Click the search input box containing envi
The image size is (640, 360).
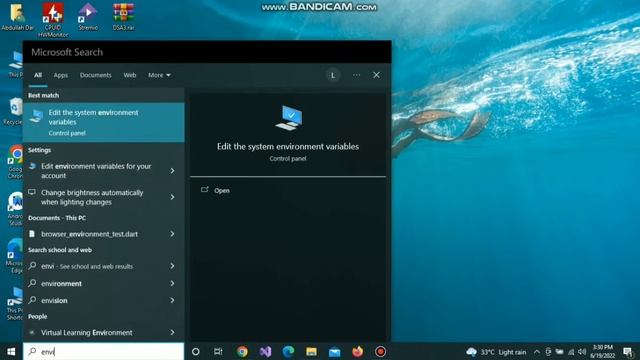(x=104, y=351)
